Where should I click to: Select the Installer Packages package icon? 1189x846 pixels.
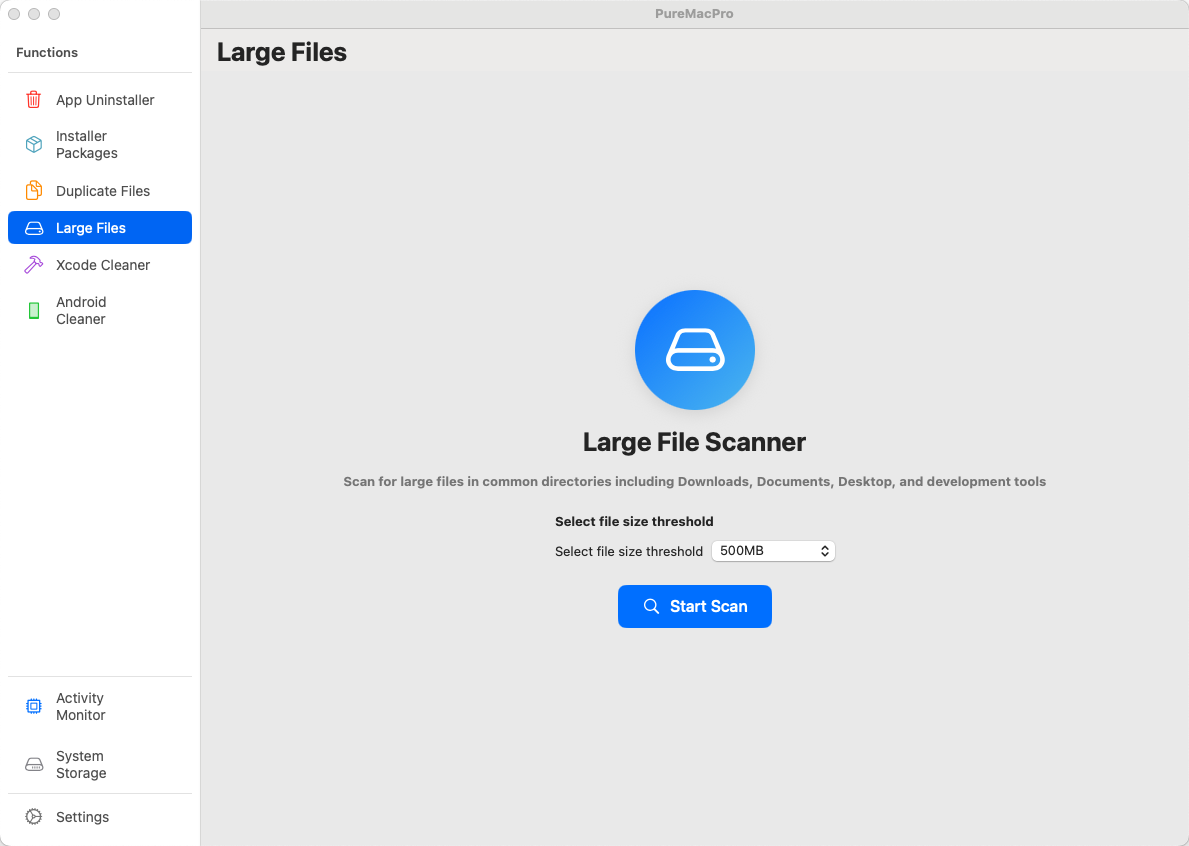tap(32, 144)
